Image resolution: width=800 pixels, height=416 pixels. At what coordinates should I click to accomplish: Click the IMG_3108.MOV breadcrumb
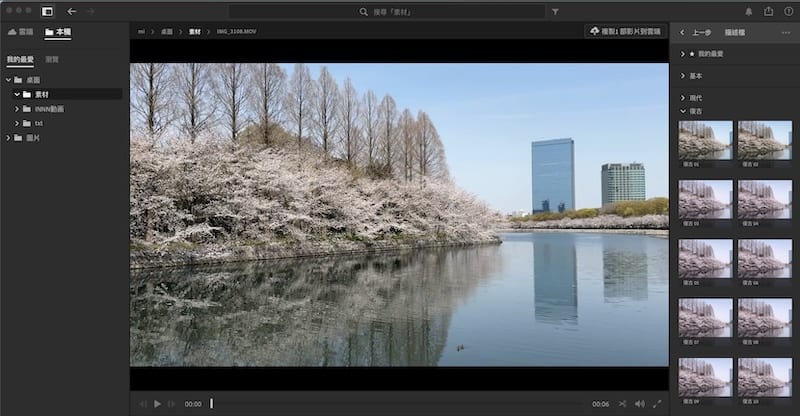236,32
